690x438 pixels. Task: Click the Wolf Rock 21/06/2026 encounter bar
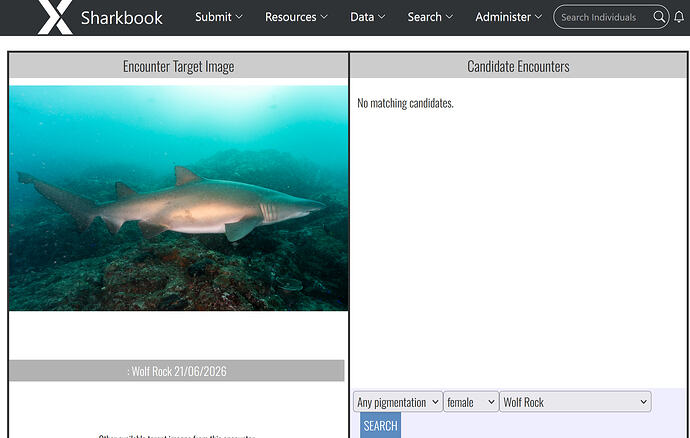pos(176,371)
